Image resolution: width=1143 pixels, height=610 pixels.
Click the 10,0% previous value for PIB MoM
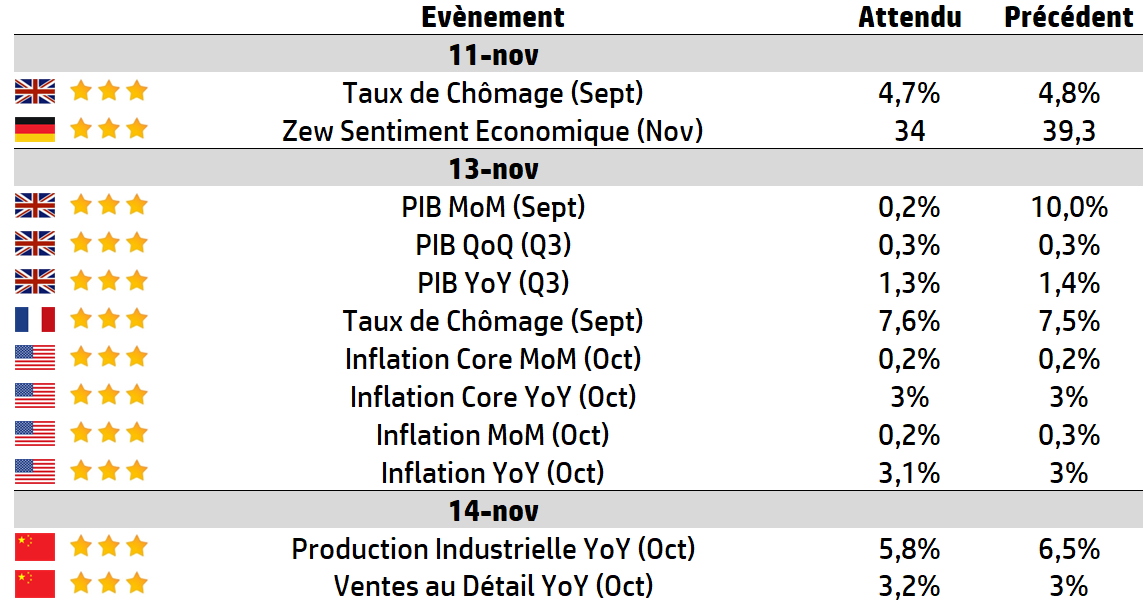tap(1069, 207)
